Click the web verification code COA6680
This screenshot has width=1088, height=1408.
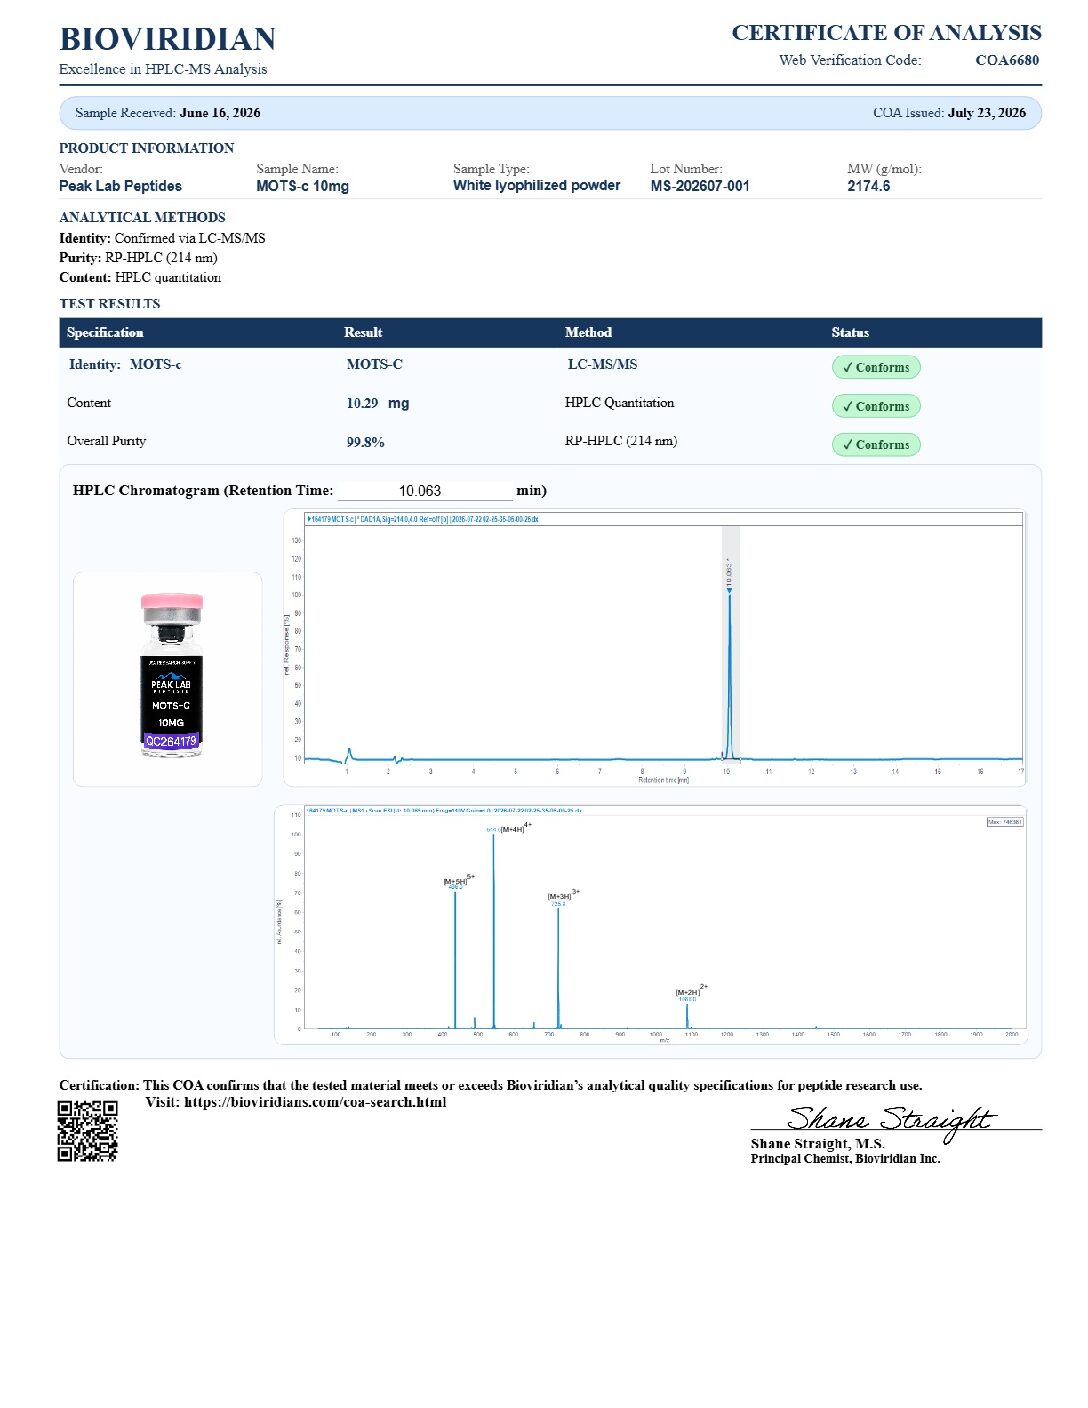pos(1007,60)
